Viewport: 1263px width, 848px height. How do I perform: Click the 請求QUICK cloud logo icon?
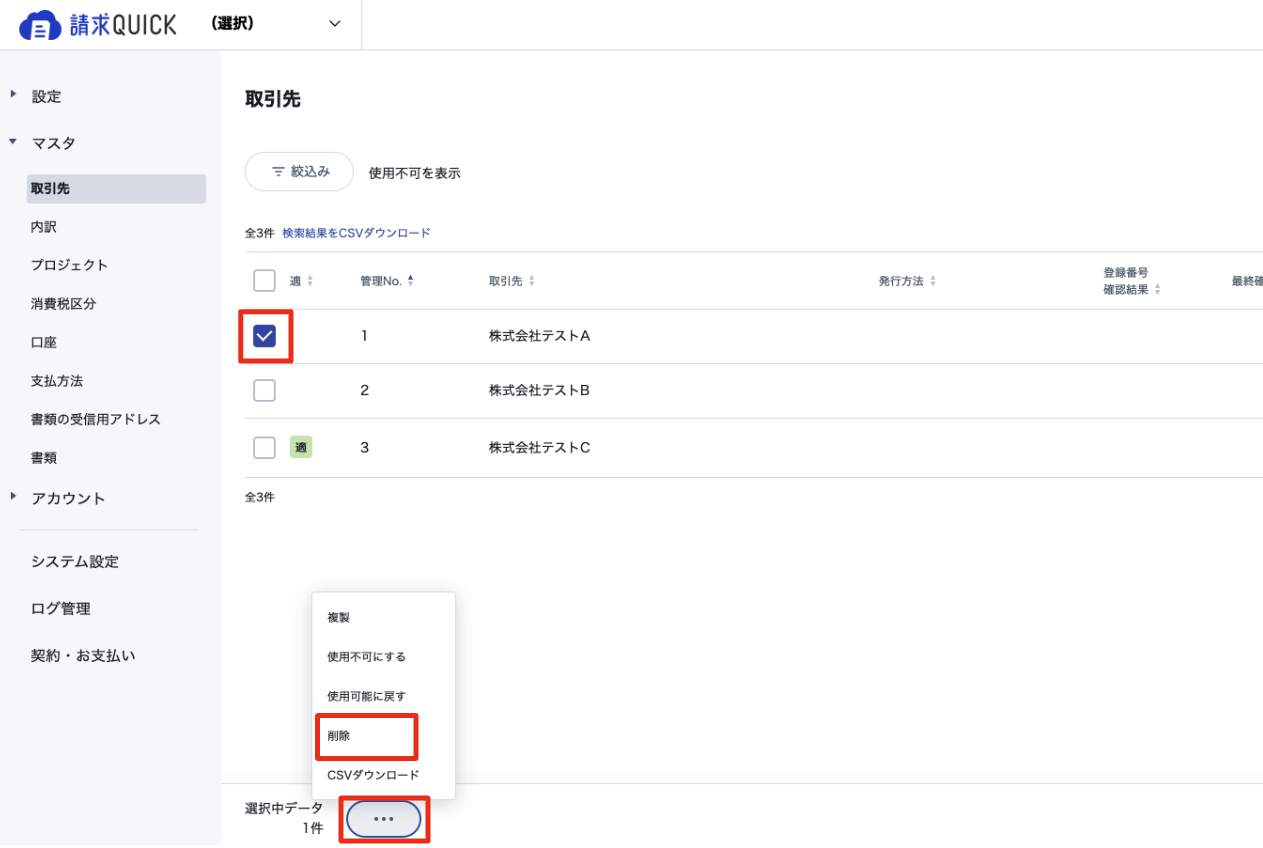click(x=40, y=26)
